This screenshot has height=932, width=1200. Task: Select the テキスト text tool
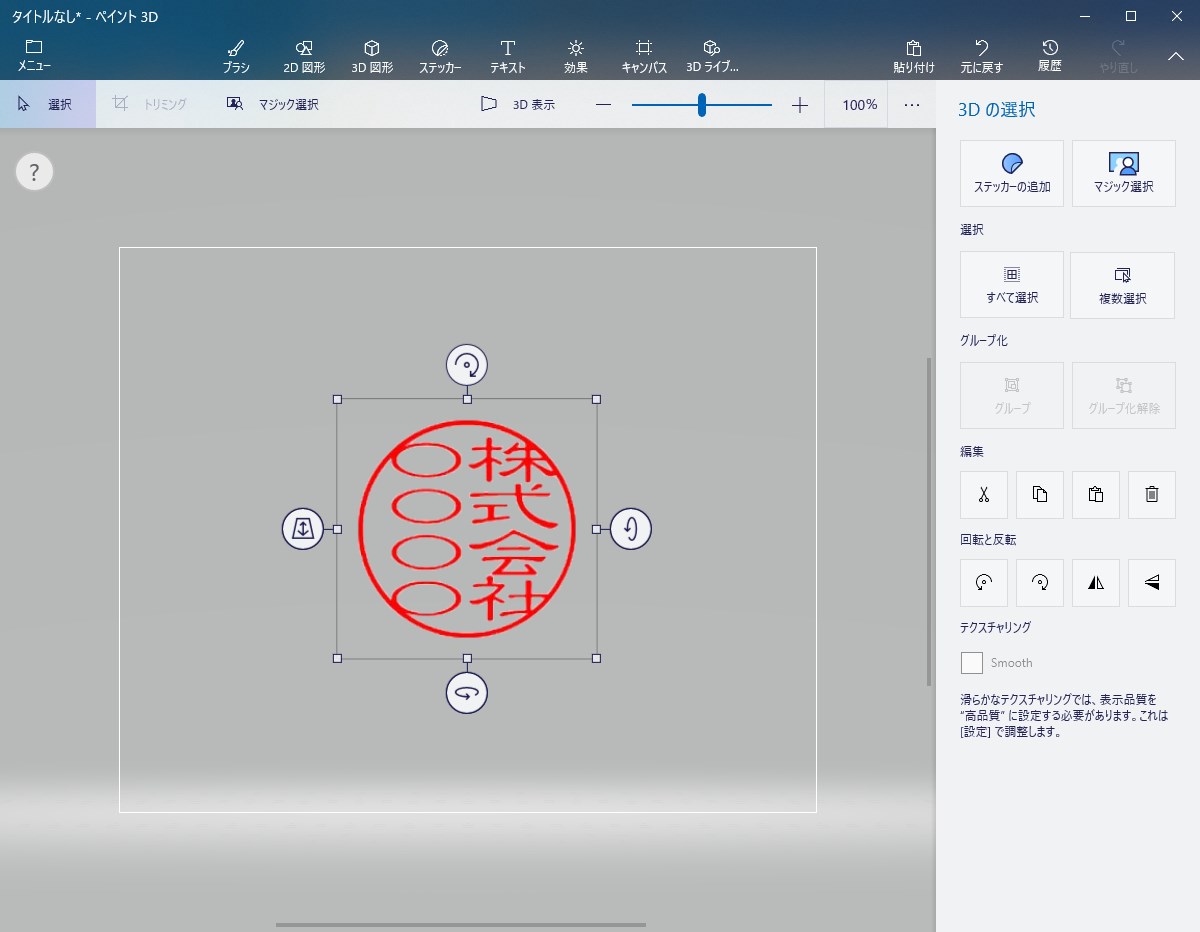(508, 56)
